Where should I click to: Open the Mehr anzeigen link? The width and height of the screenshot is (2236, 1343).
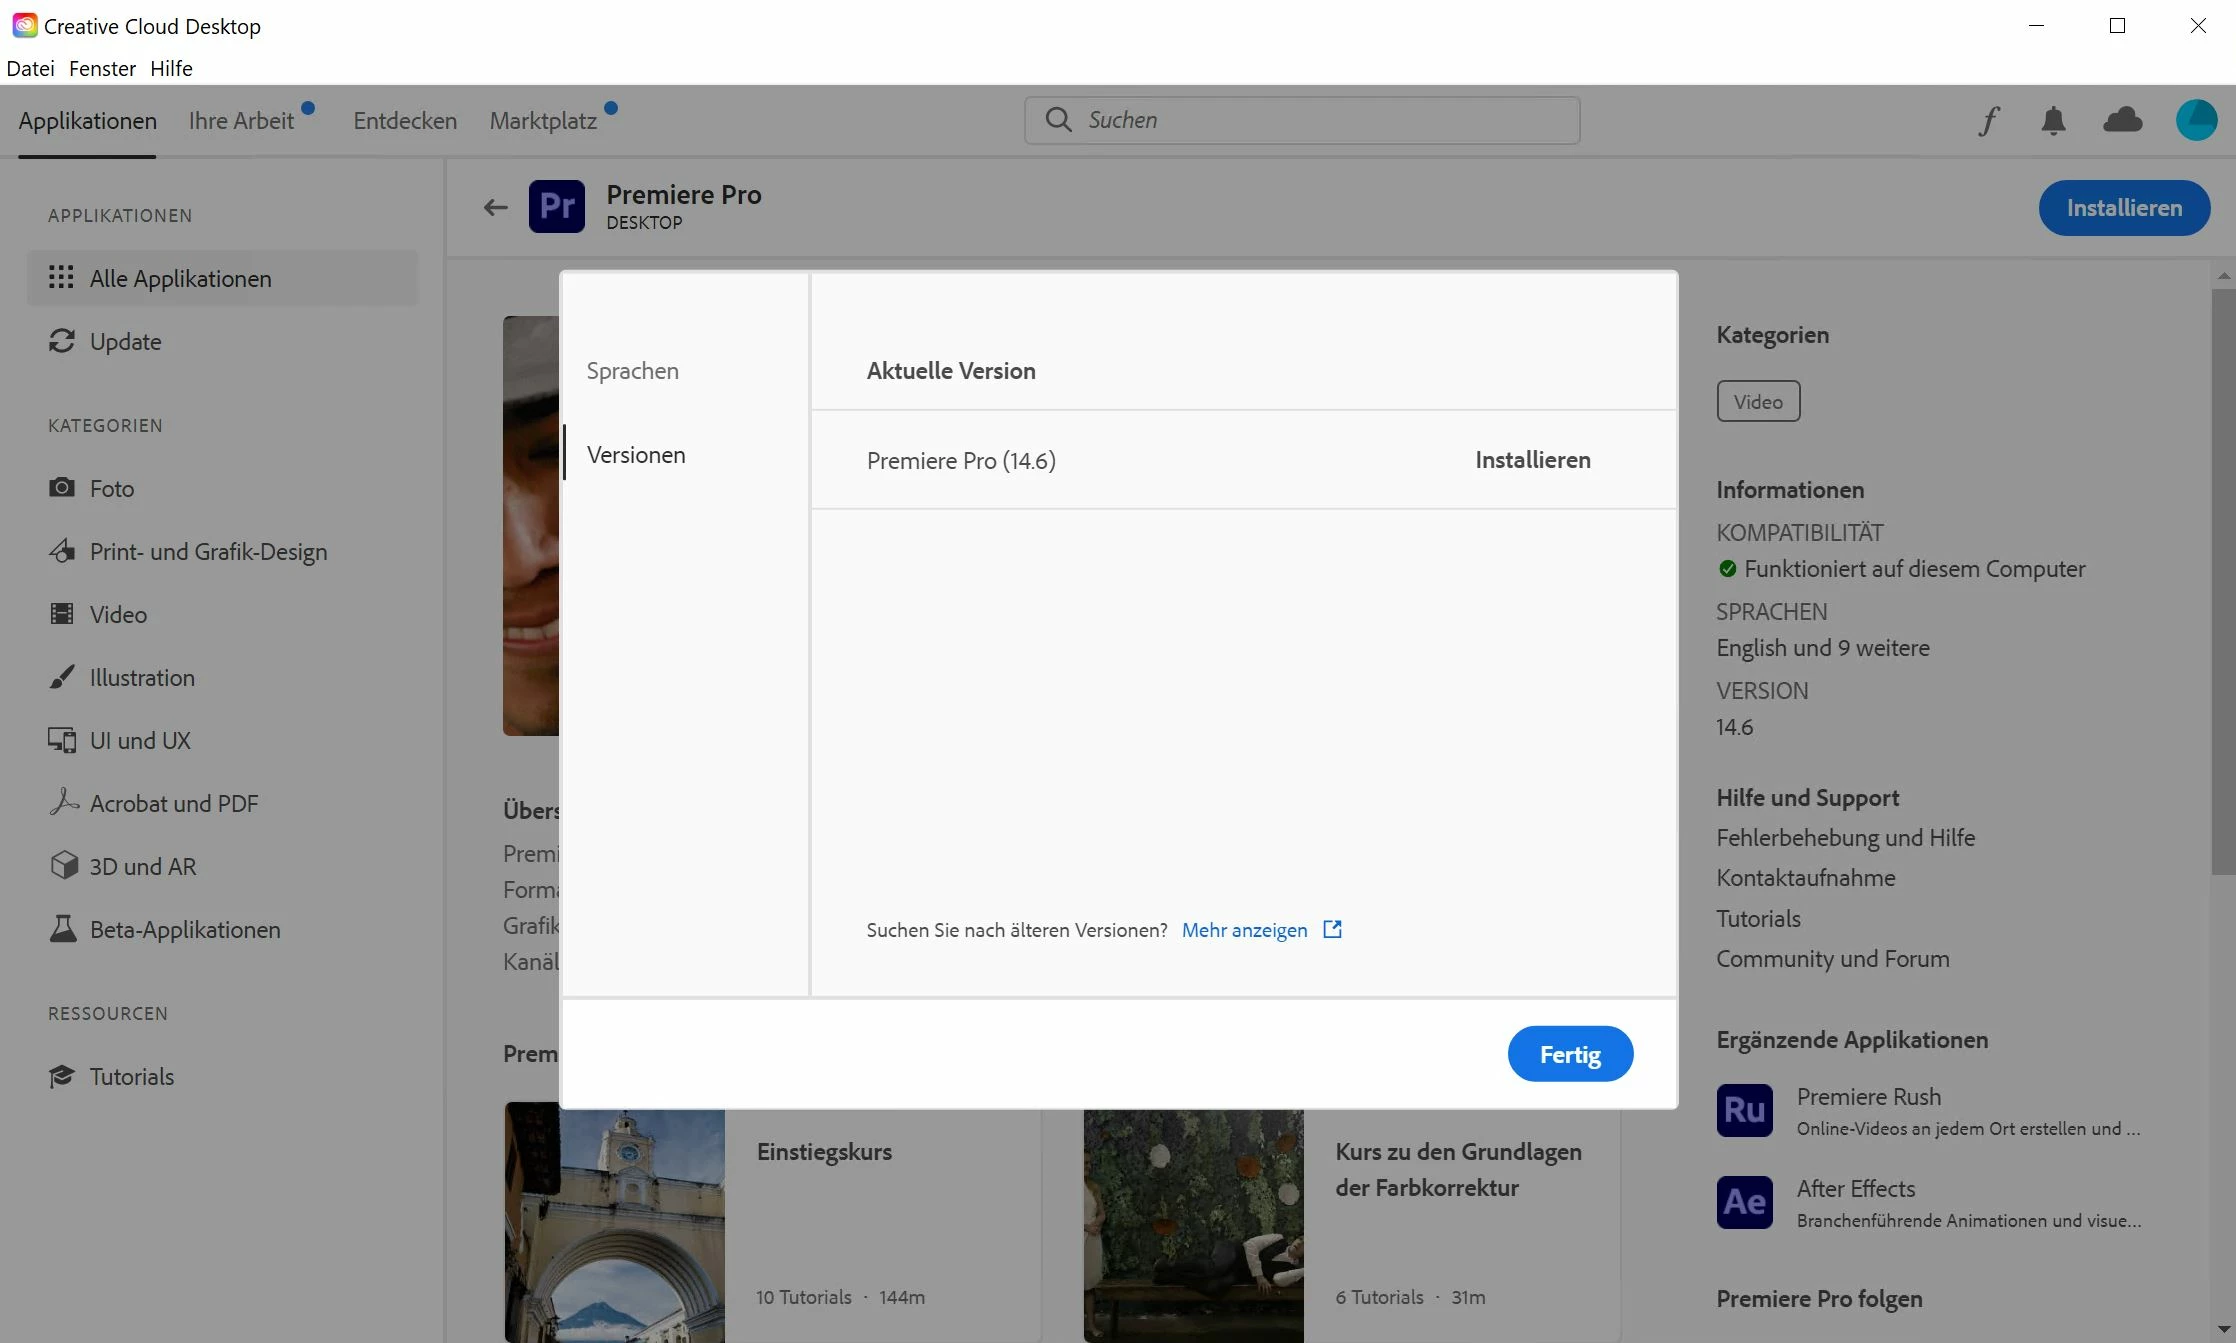click(1244, 930)
